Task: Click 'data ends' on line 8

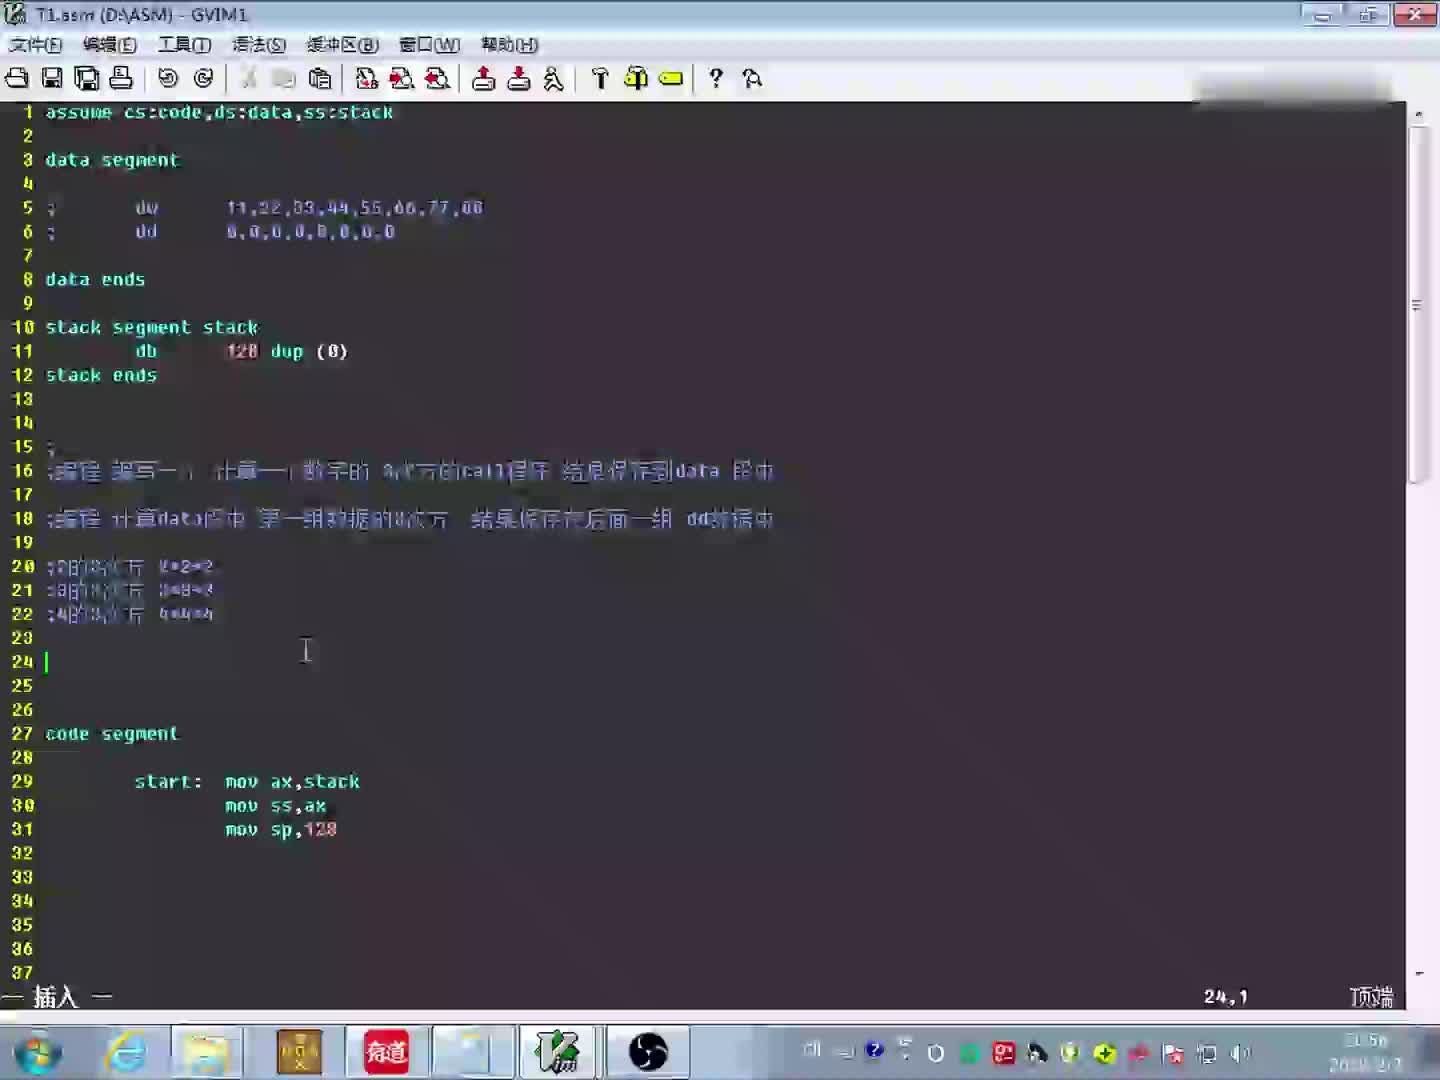Action: (x=95, y=280)
